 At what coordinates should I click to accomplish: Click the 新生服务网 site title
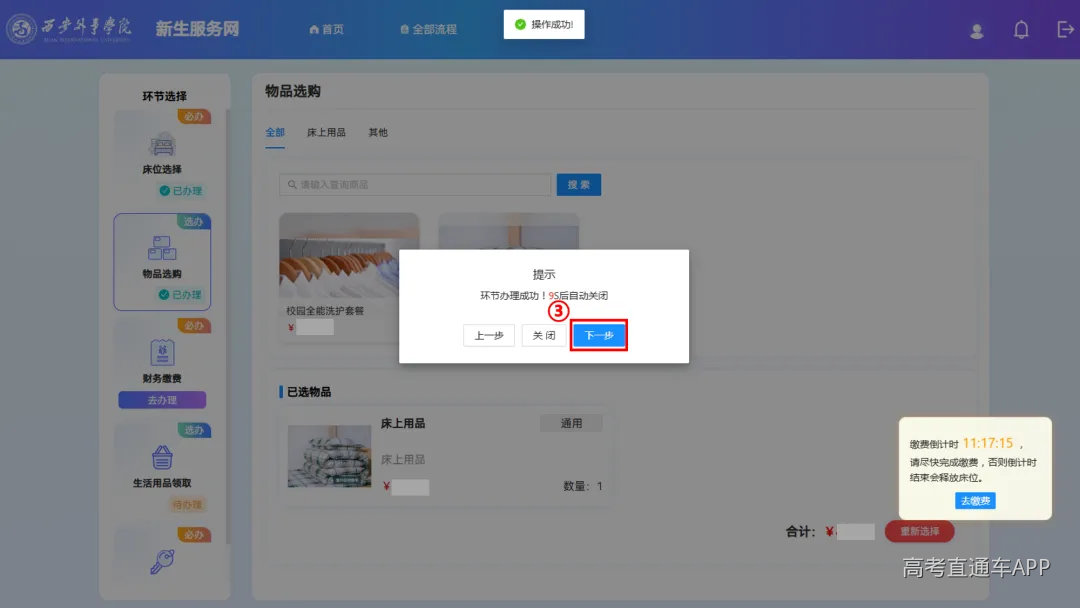click(x=197, y=29)
